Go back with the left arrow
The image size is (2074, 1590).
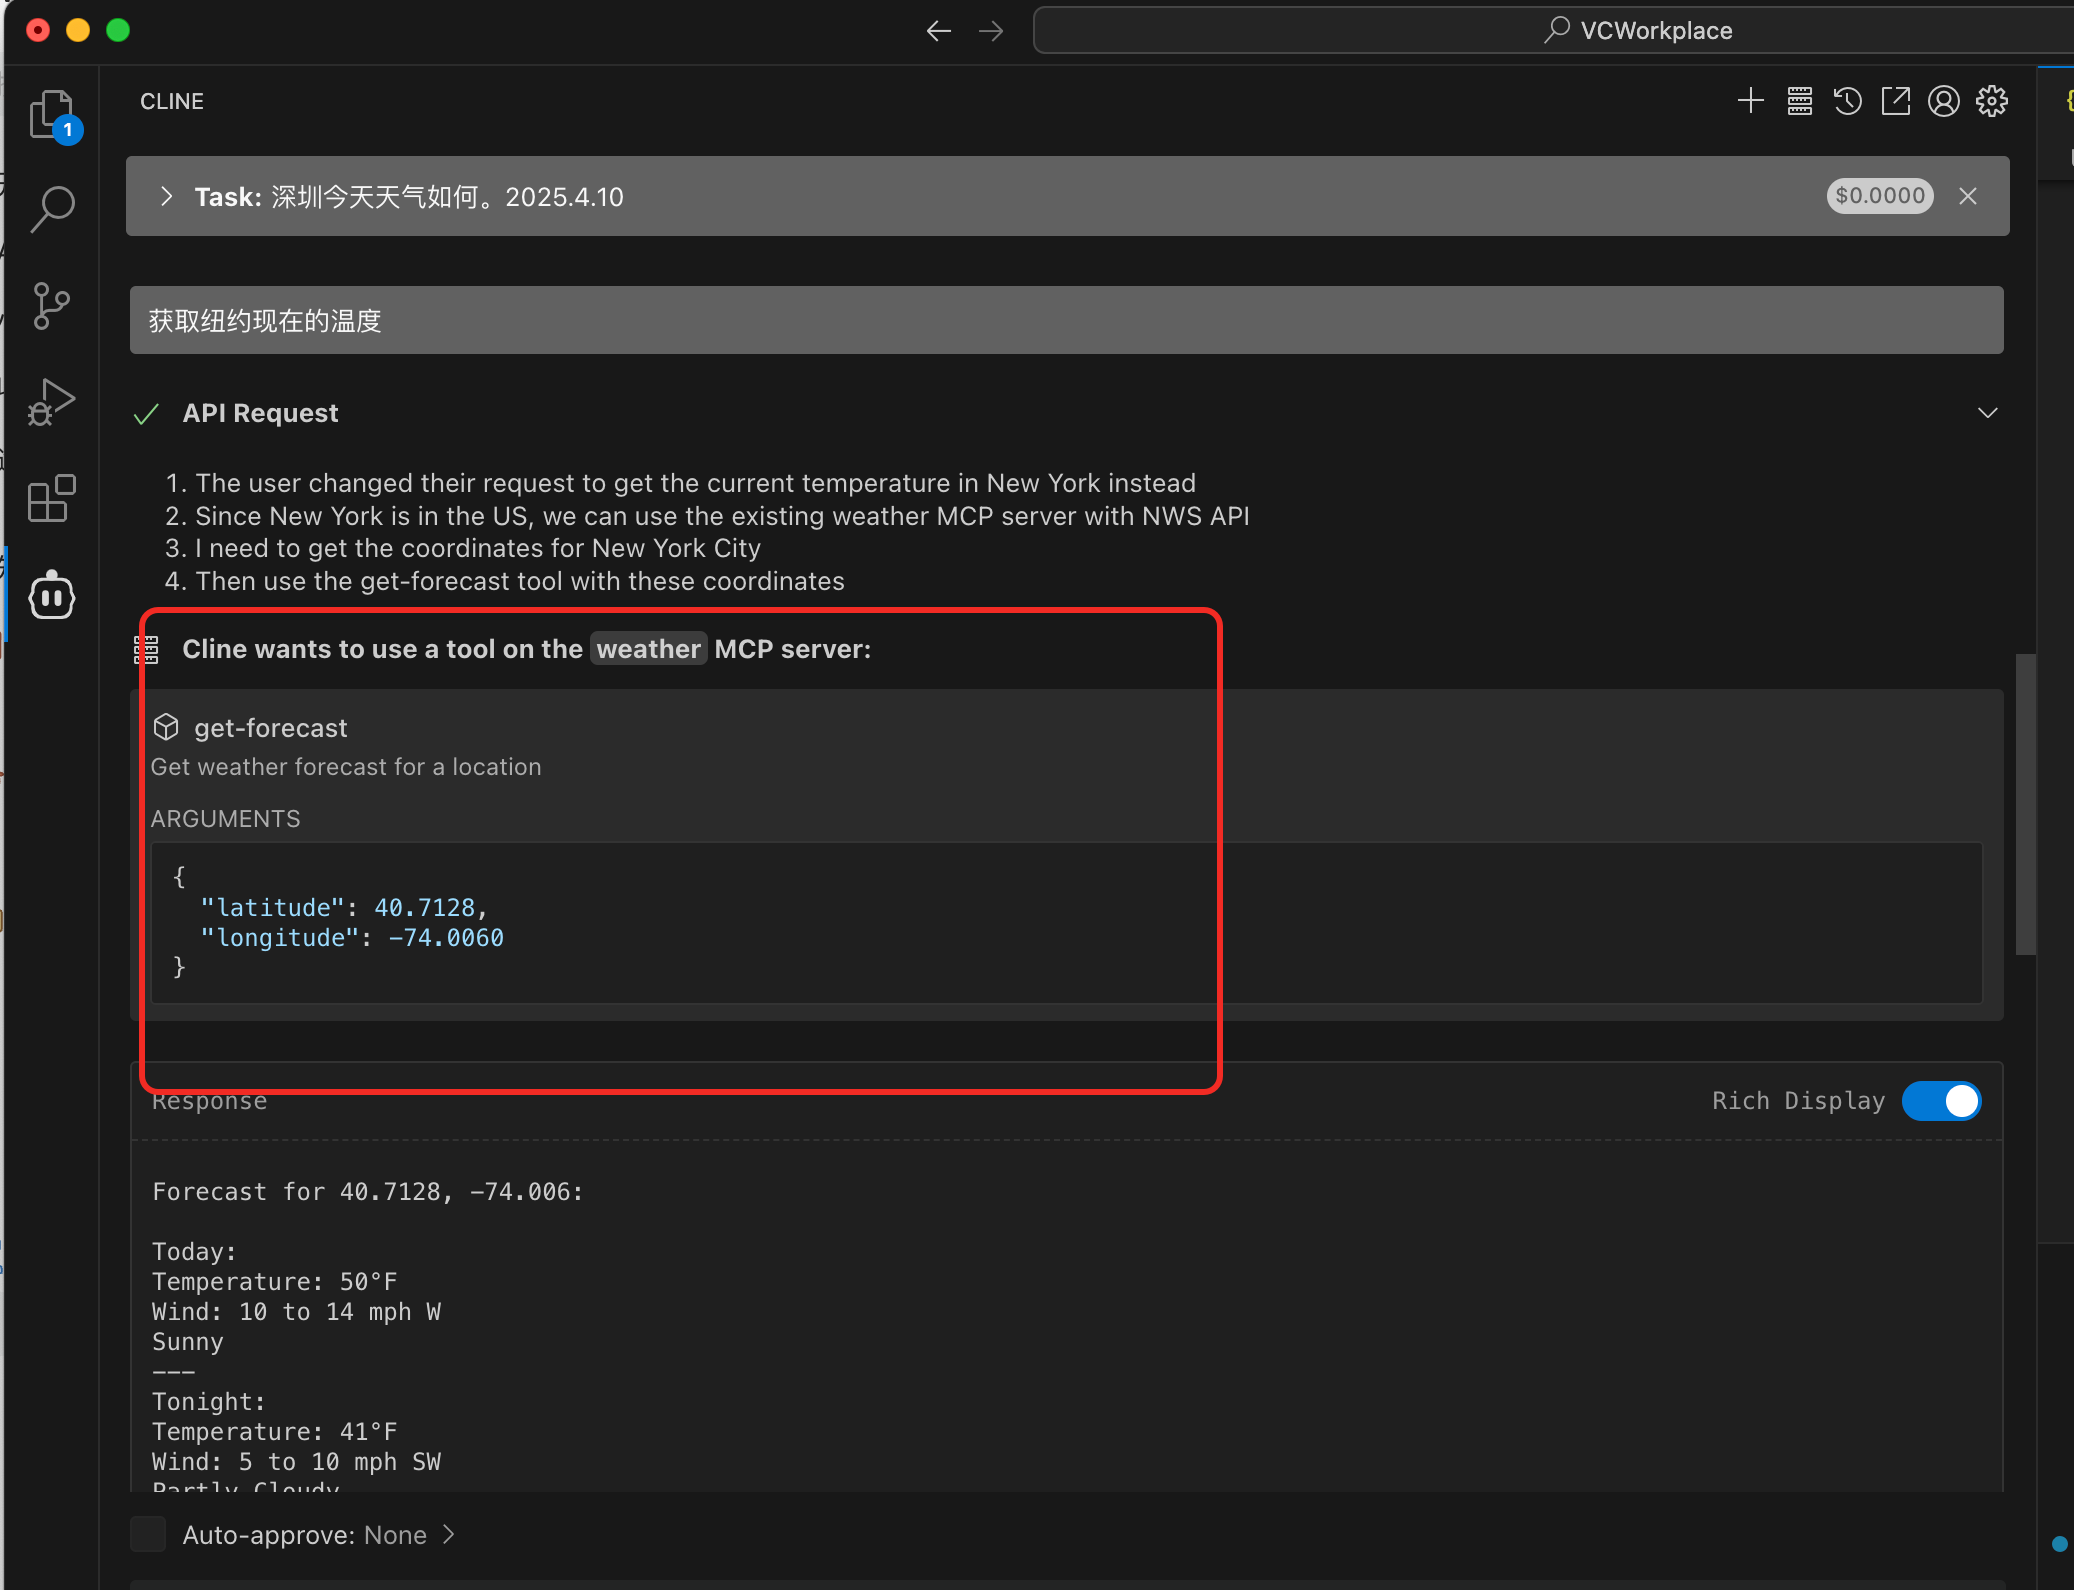938,31
